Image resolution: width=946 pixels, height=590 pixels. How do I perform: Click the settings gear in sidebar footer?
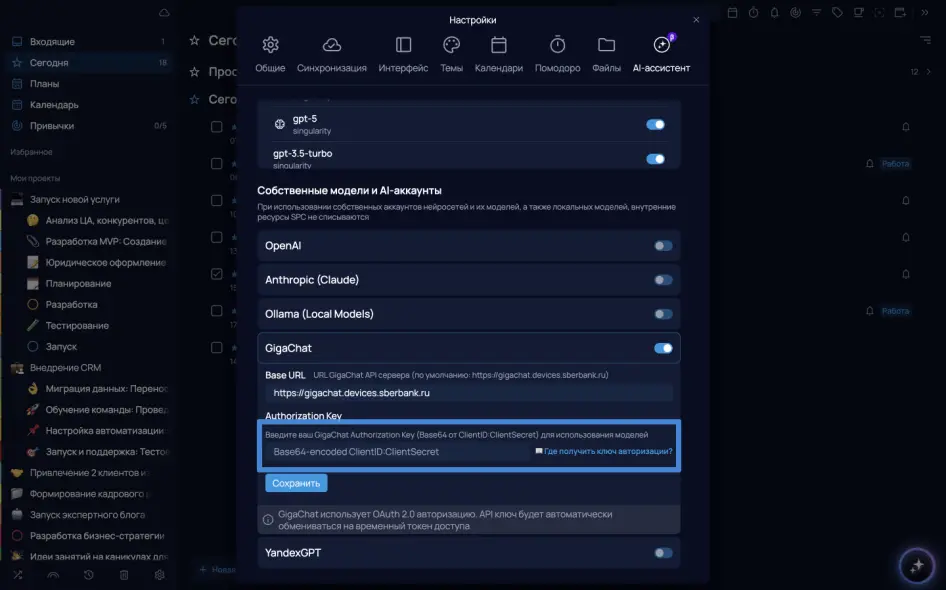click(x=159, y=575)
